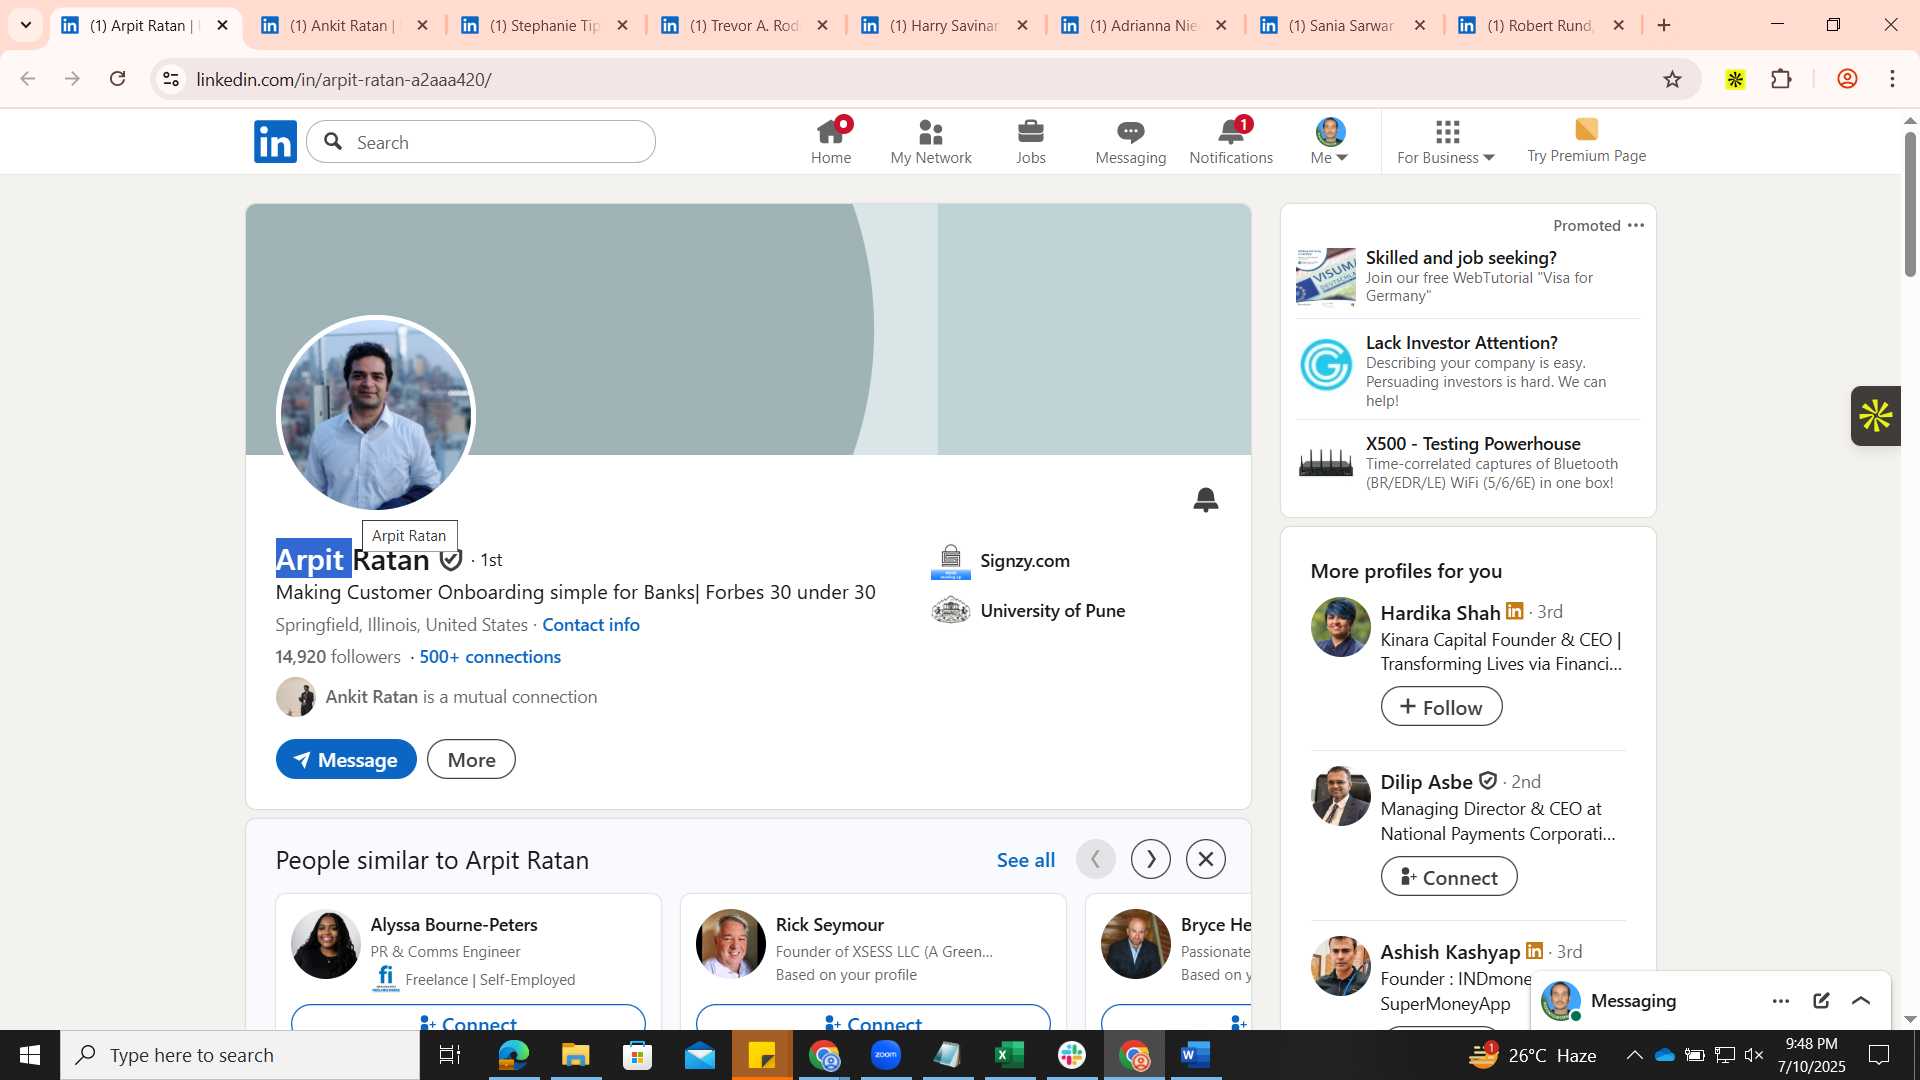Open Rick Seymour profile card
The image size is (1920, 1080).
(873, 948)
